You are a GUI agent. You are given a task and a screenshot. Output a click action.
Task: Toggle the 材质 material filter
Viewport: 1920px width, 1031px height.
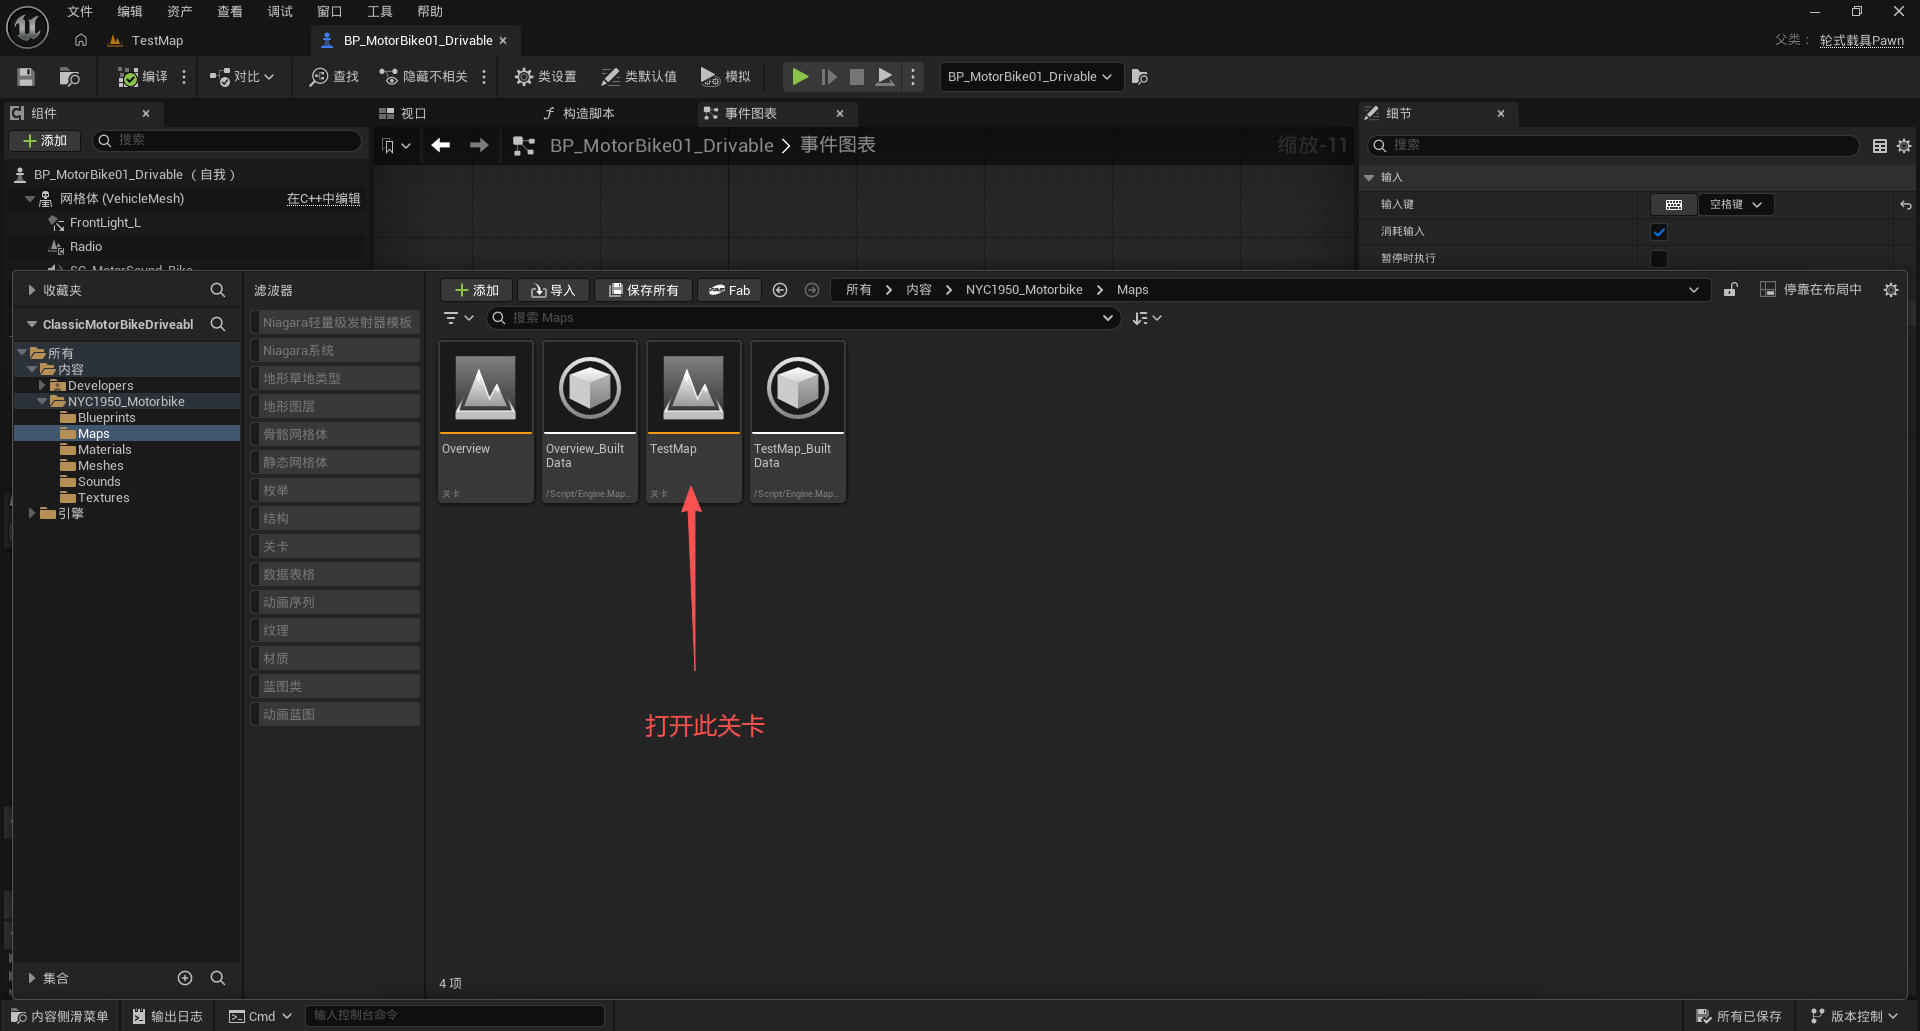click(x=335, y=658)
